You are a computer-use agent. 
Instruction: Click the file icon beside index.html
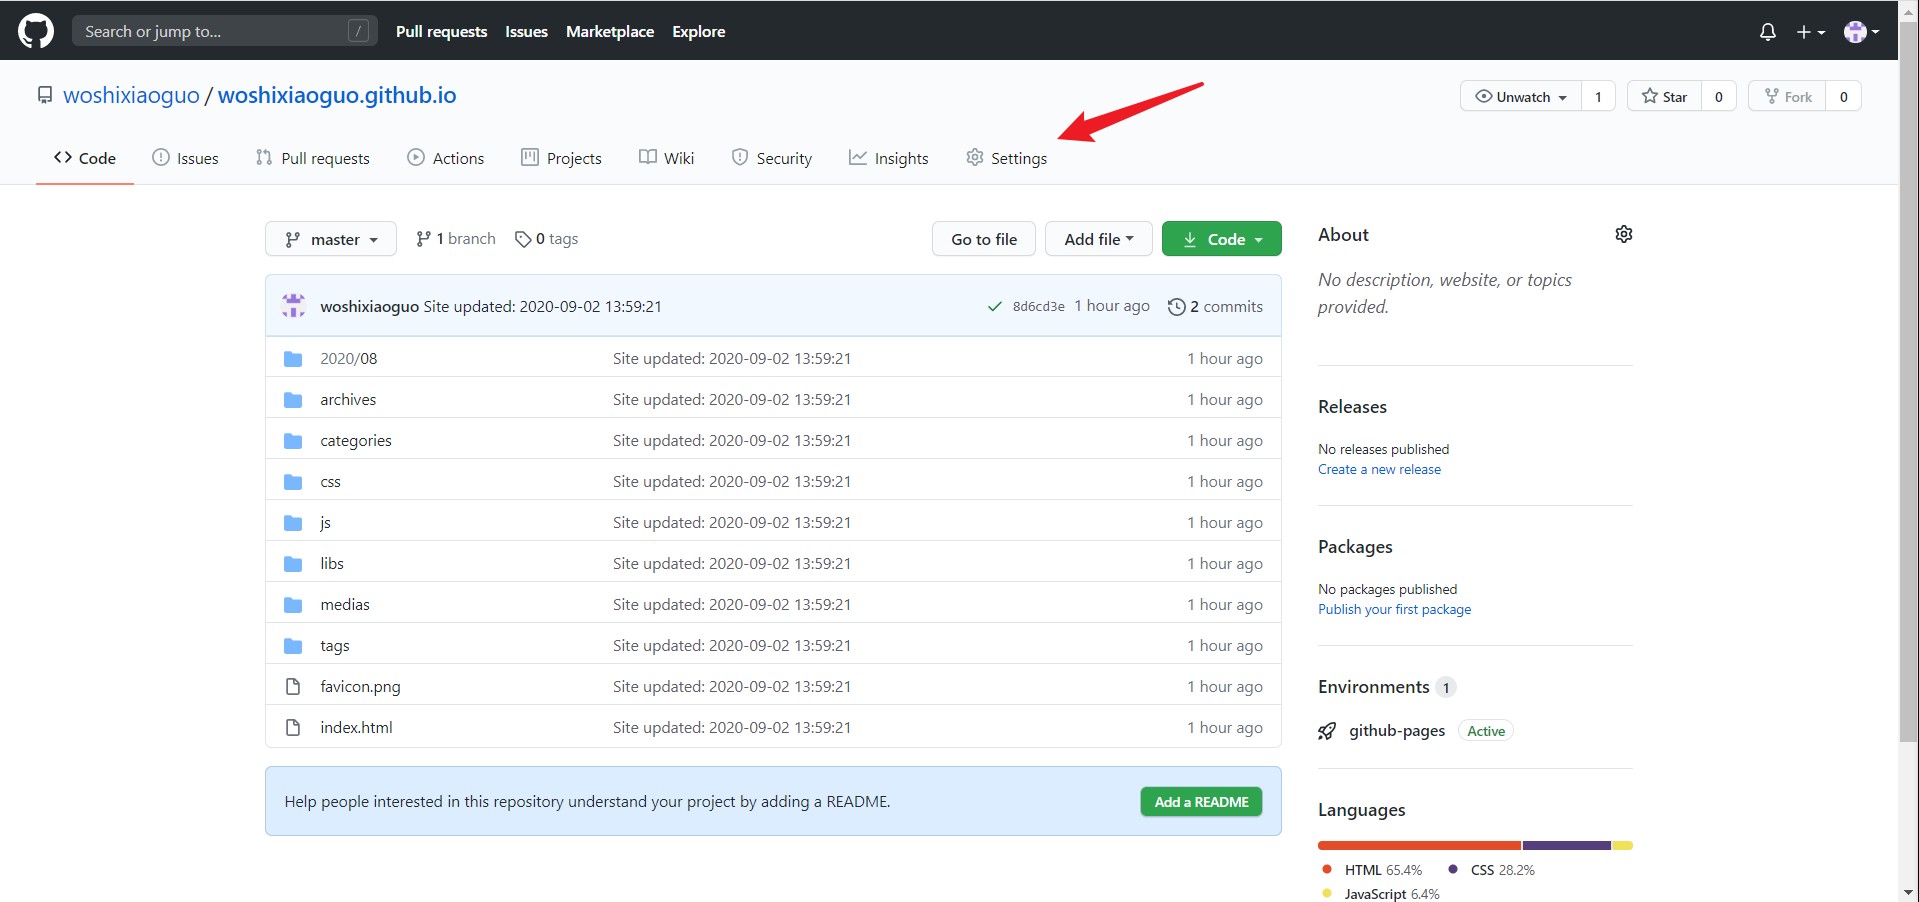pyautogui.click(x=293, y=727)
